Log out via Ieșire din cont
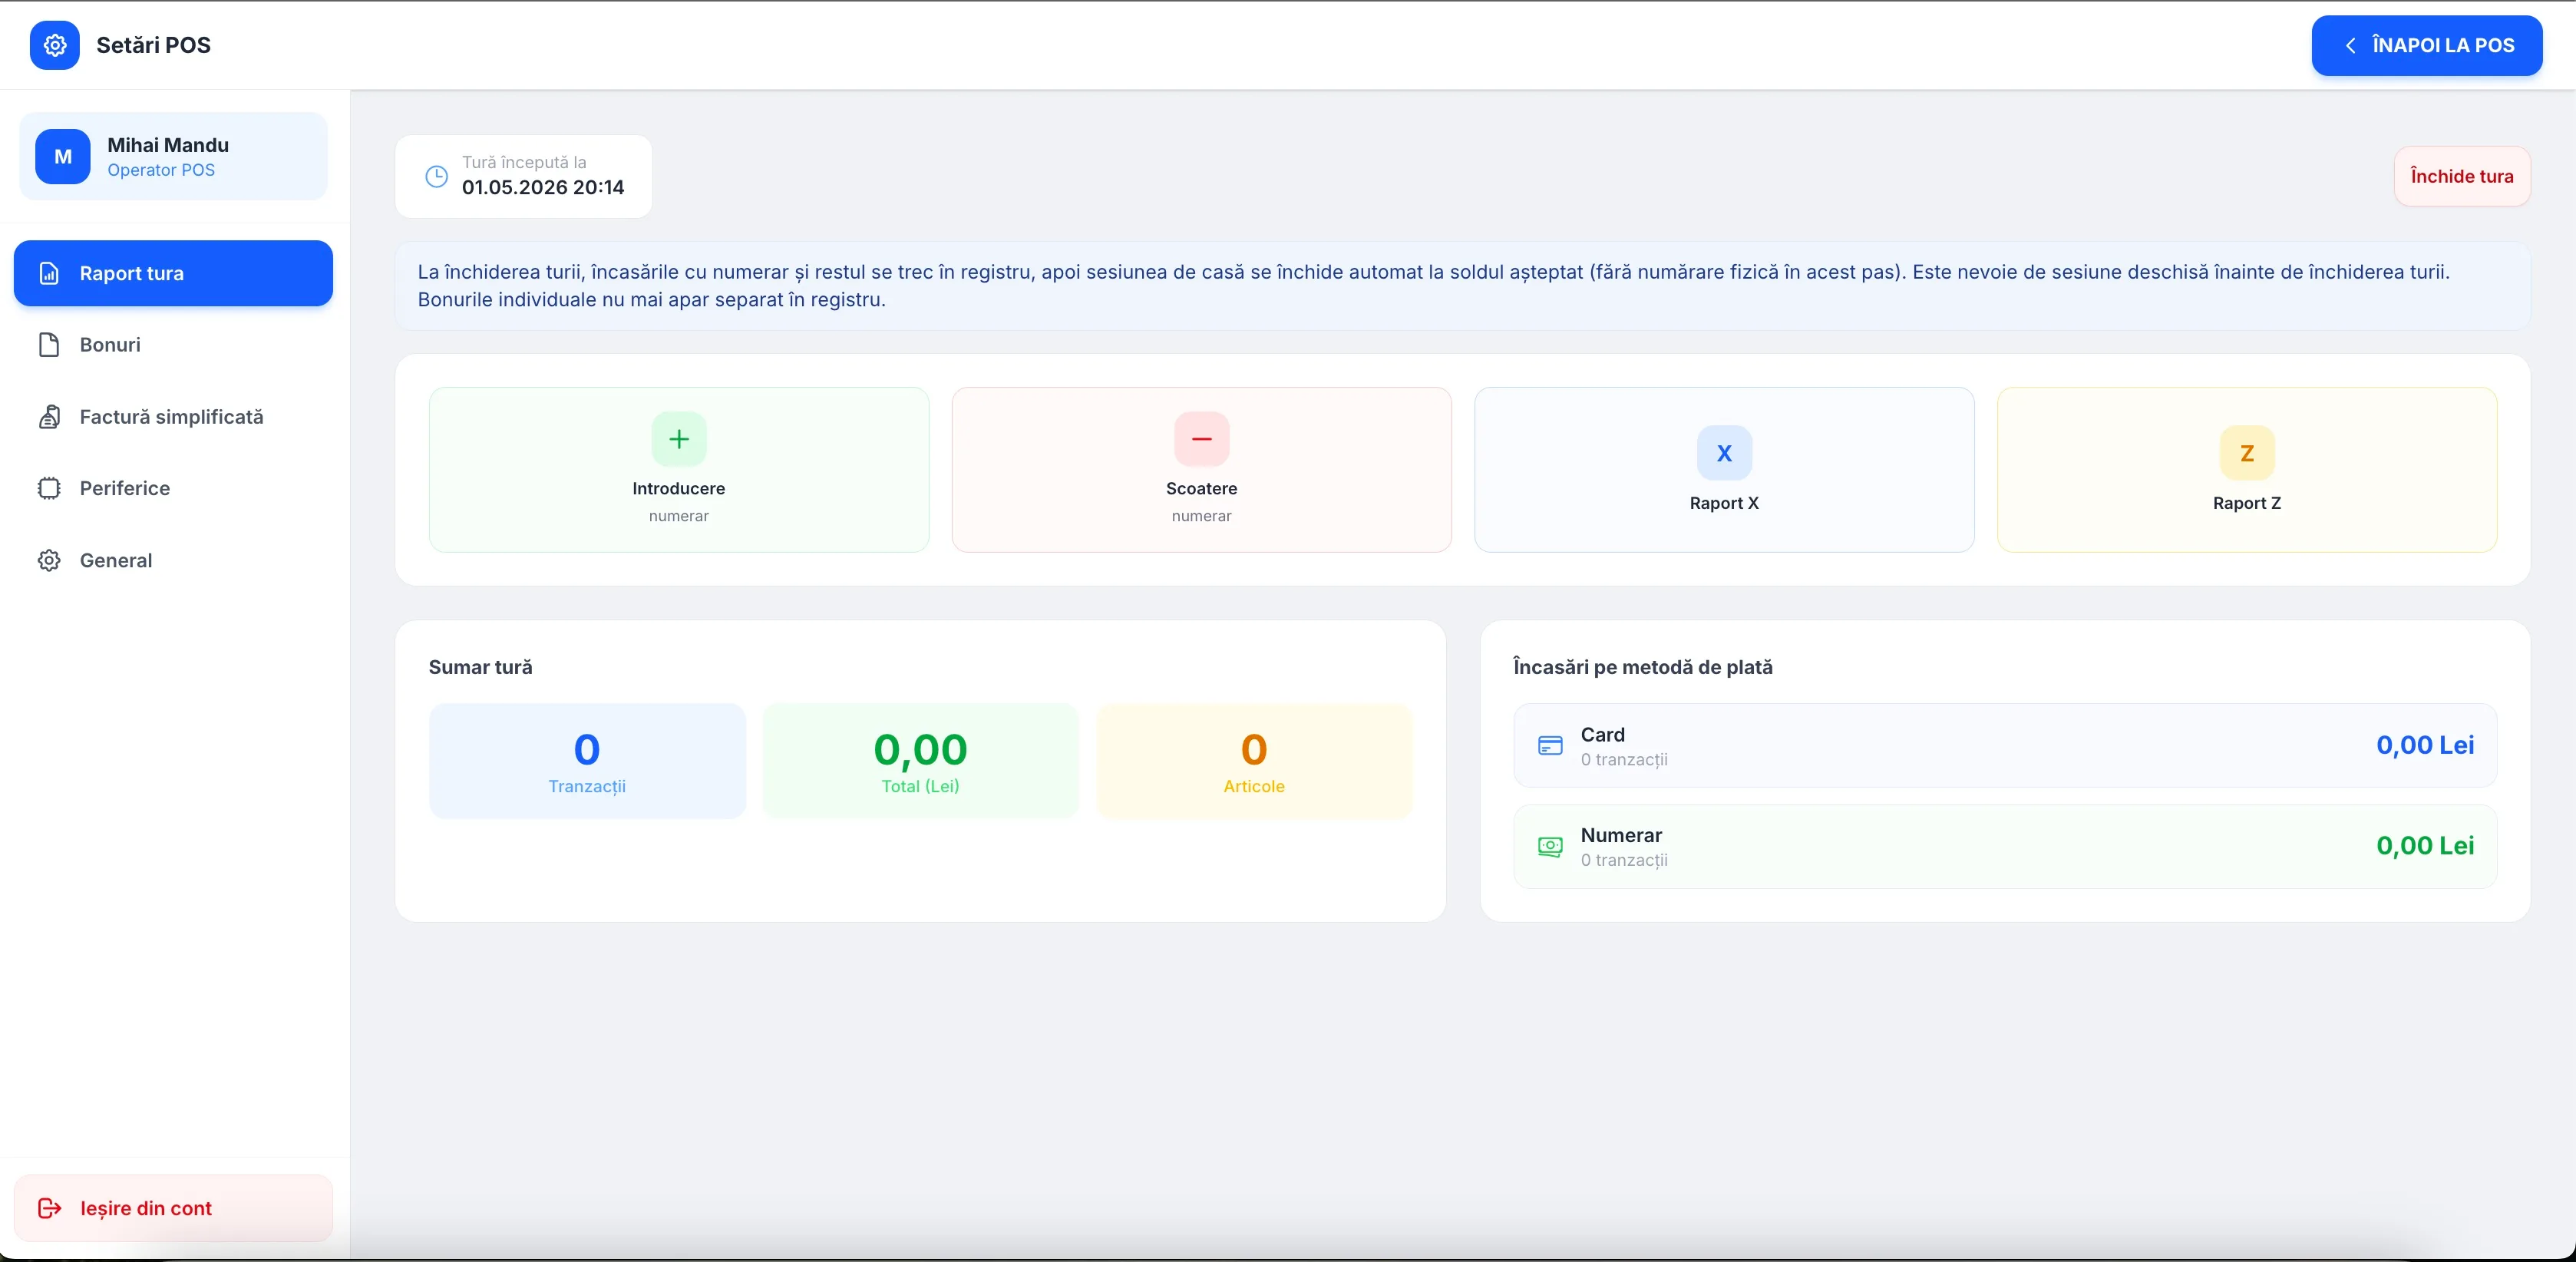 point(173,1208)
